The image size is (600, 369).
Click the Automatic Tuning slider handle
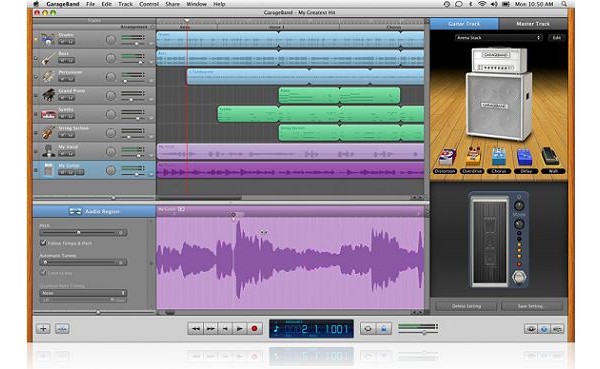[x=45, y=262]
